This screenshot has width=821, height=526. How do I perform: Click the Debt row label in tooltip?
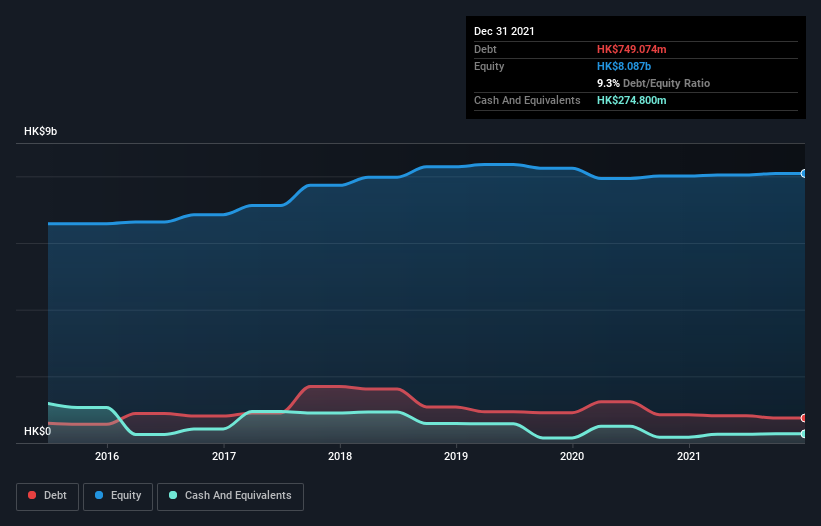click(485, 49)
